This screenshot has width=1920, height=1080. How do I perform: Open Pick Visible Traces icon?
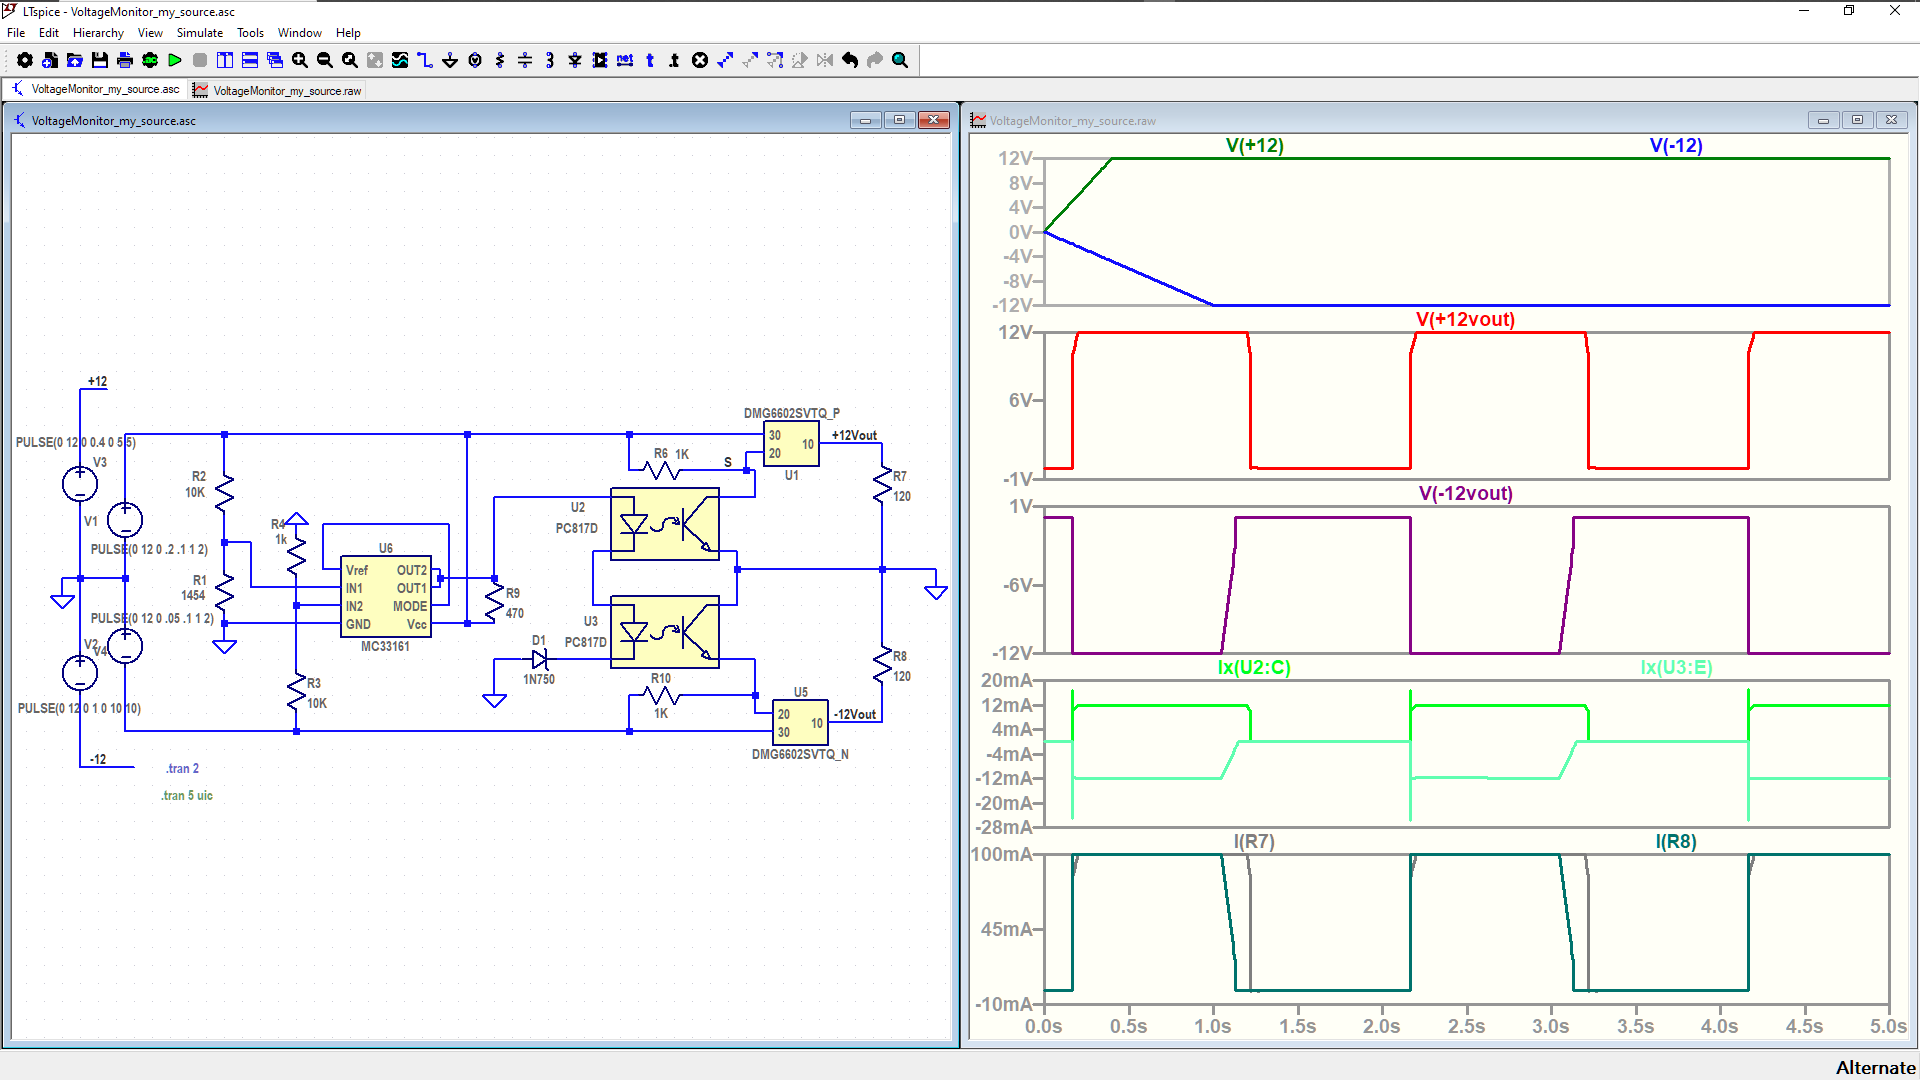coord(400,60)
